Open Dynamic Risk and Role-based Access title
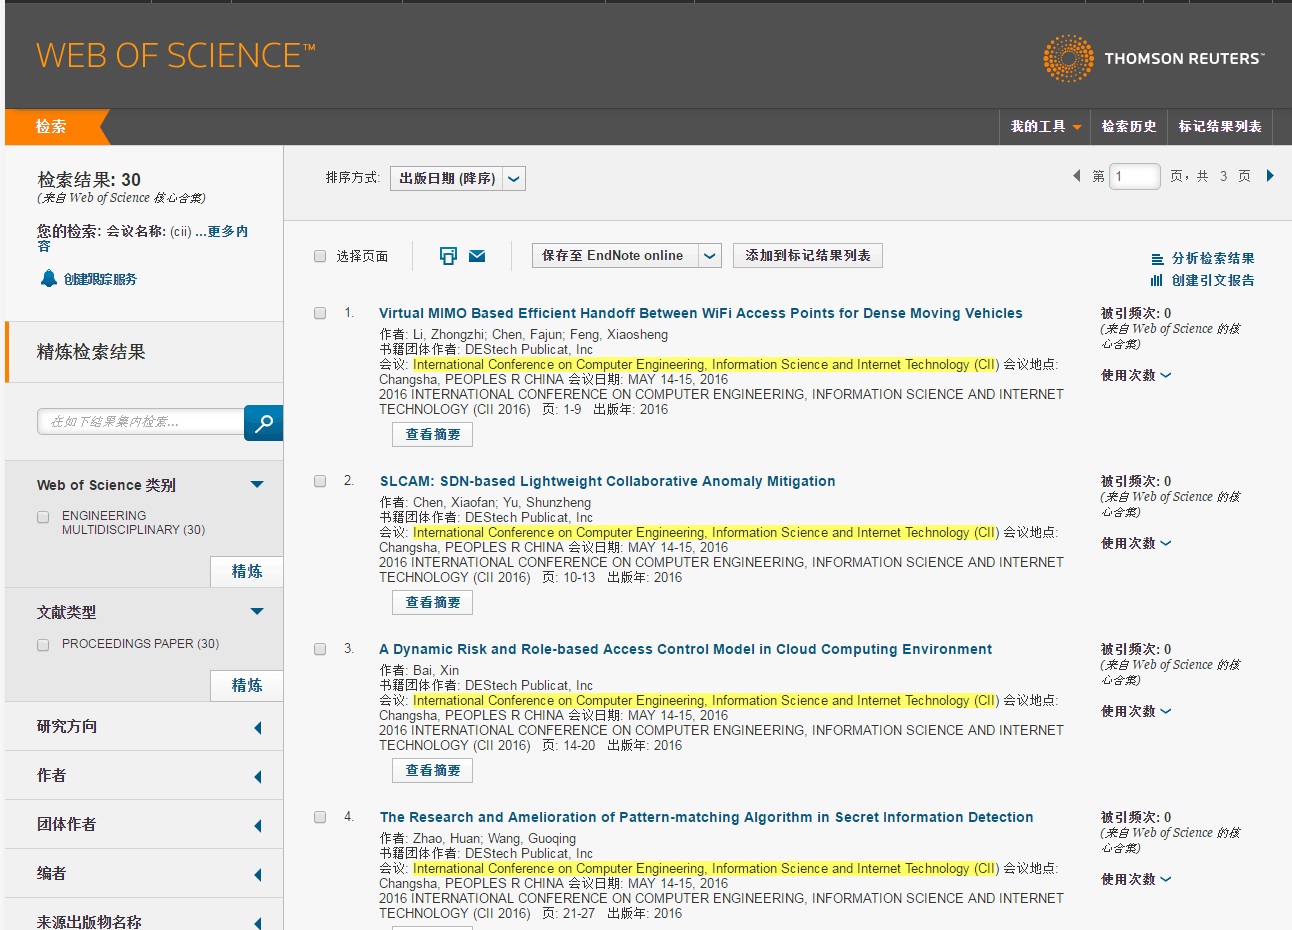Viewport: 1292px width, 930px height. (x=685, y=649)
